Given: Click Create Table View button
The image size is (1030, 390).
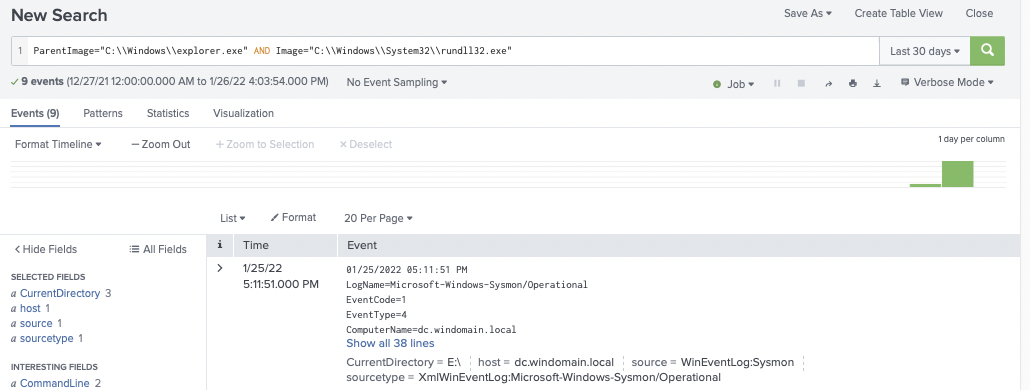Looking at the screenshot, I should coord(898,13).
